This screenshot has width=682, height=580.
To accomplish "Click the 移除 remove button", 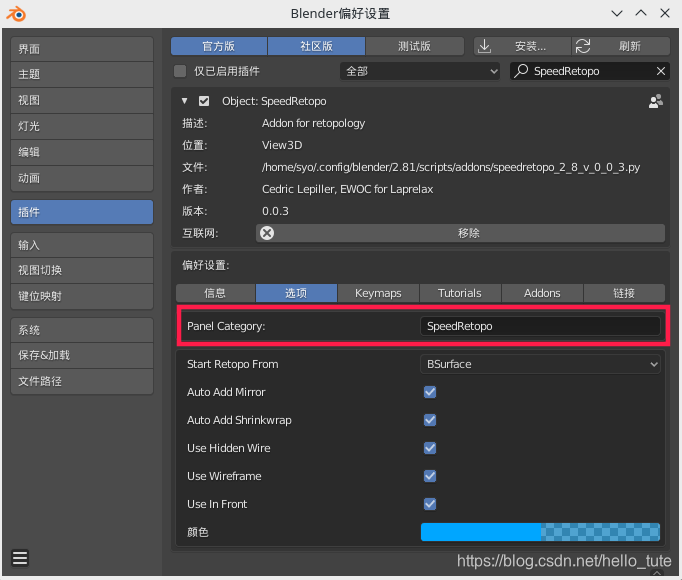I will [x=460, y=233].
